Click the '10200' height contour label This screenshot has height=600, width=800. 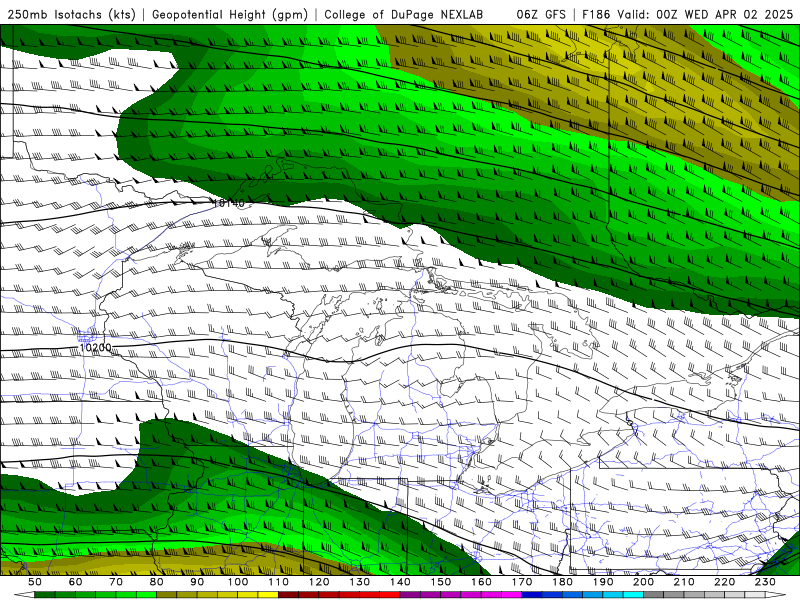(95, 348)
